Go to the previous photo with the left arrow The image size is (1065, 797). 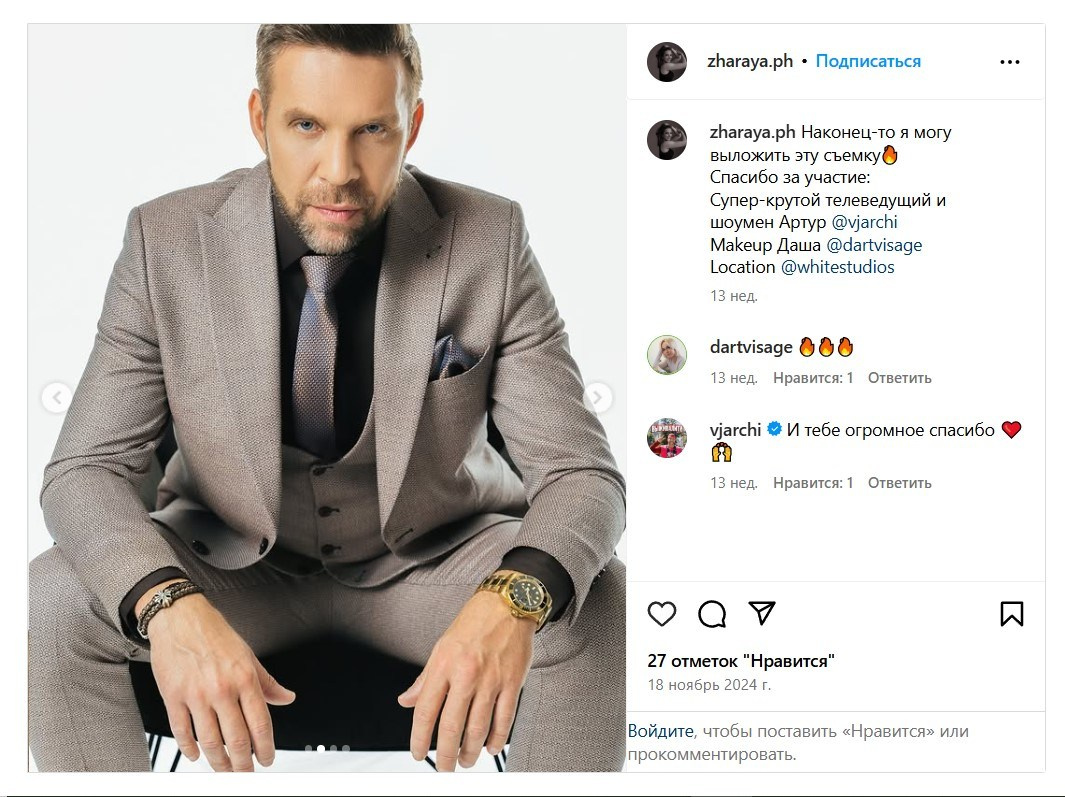click(54, 396)
